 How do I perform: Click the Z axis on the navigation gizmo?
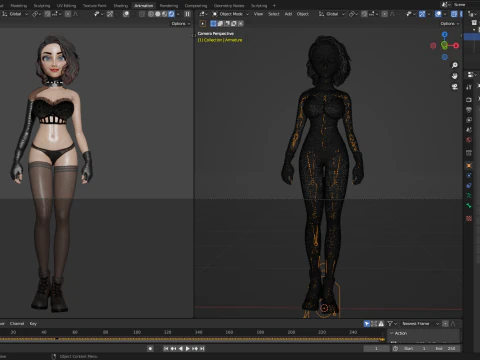[x=445, y=34]
